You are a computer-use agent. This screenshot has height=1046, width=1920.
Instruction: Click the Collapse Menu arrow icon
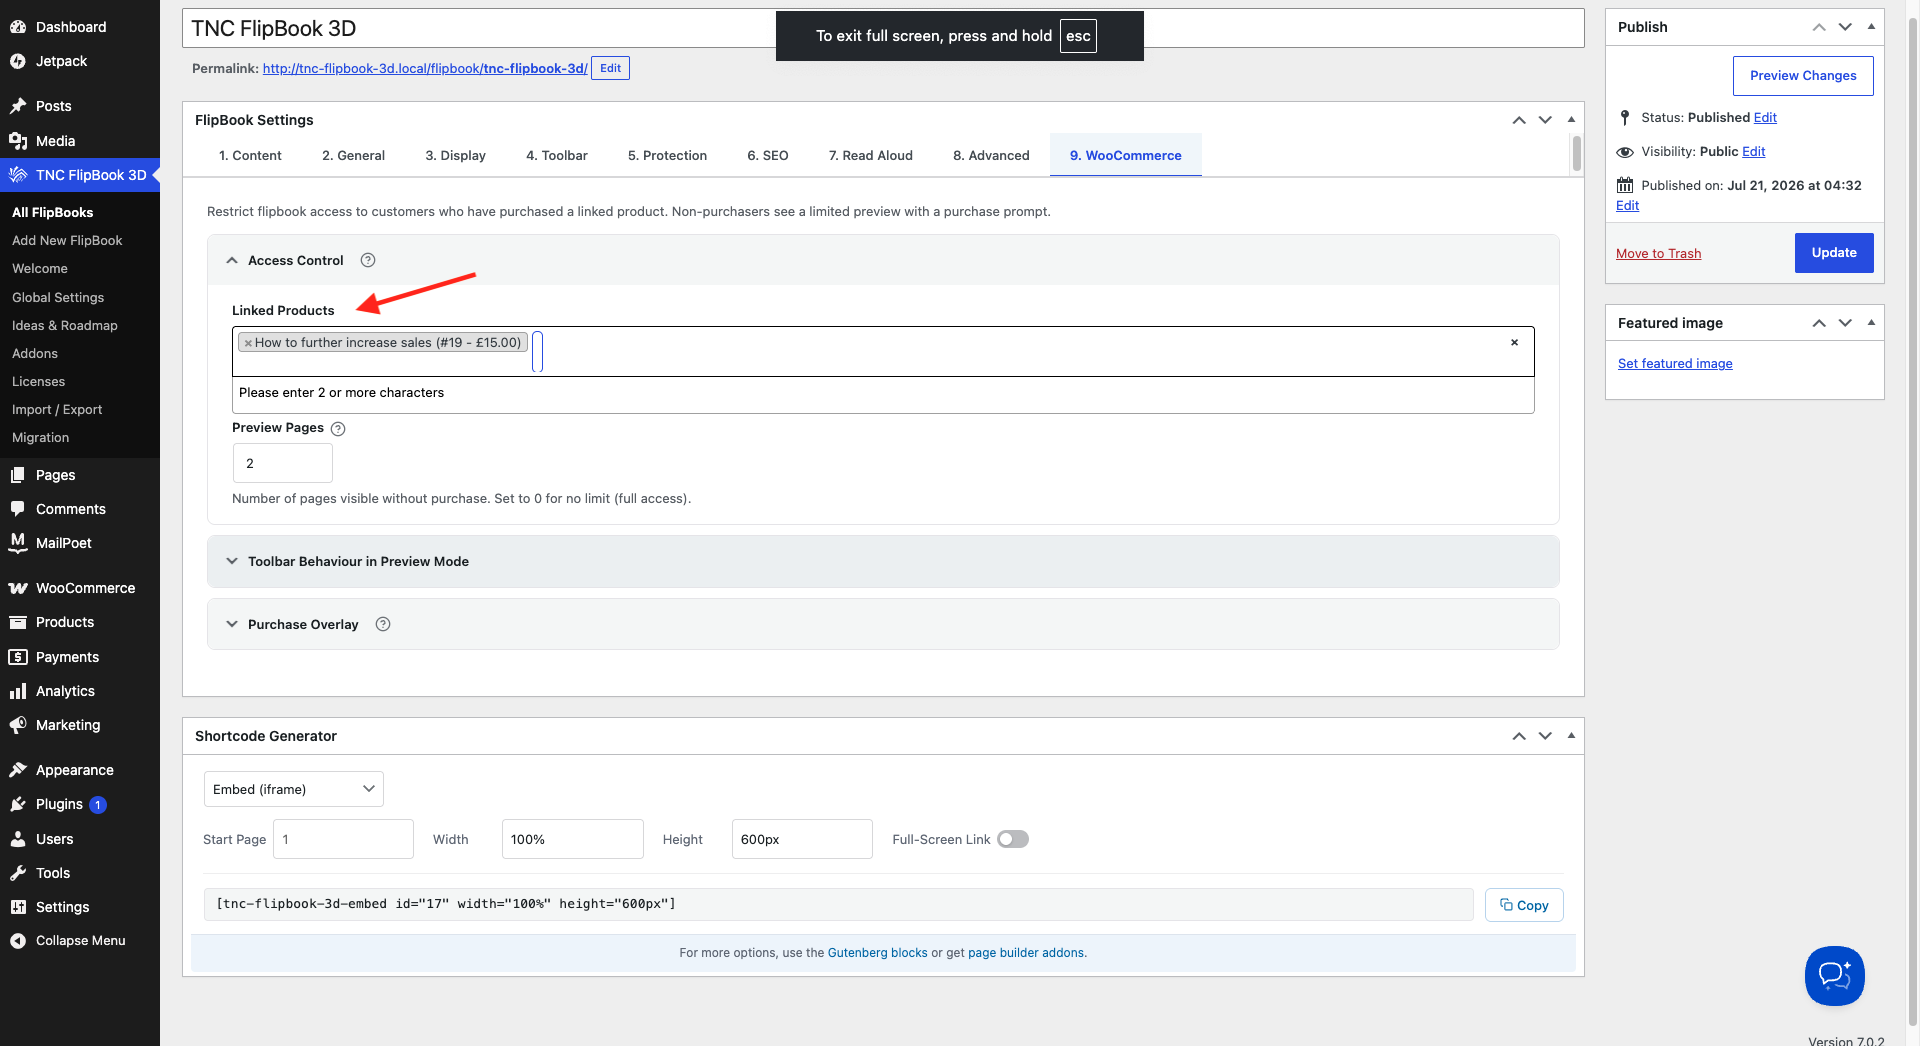tap(18, 941)
